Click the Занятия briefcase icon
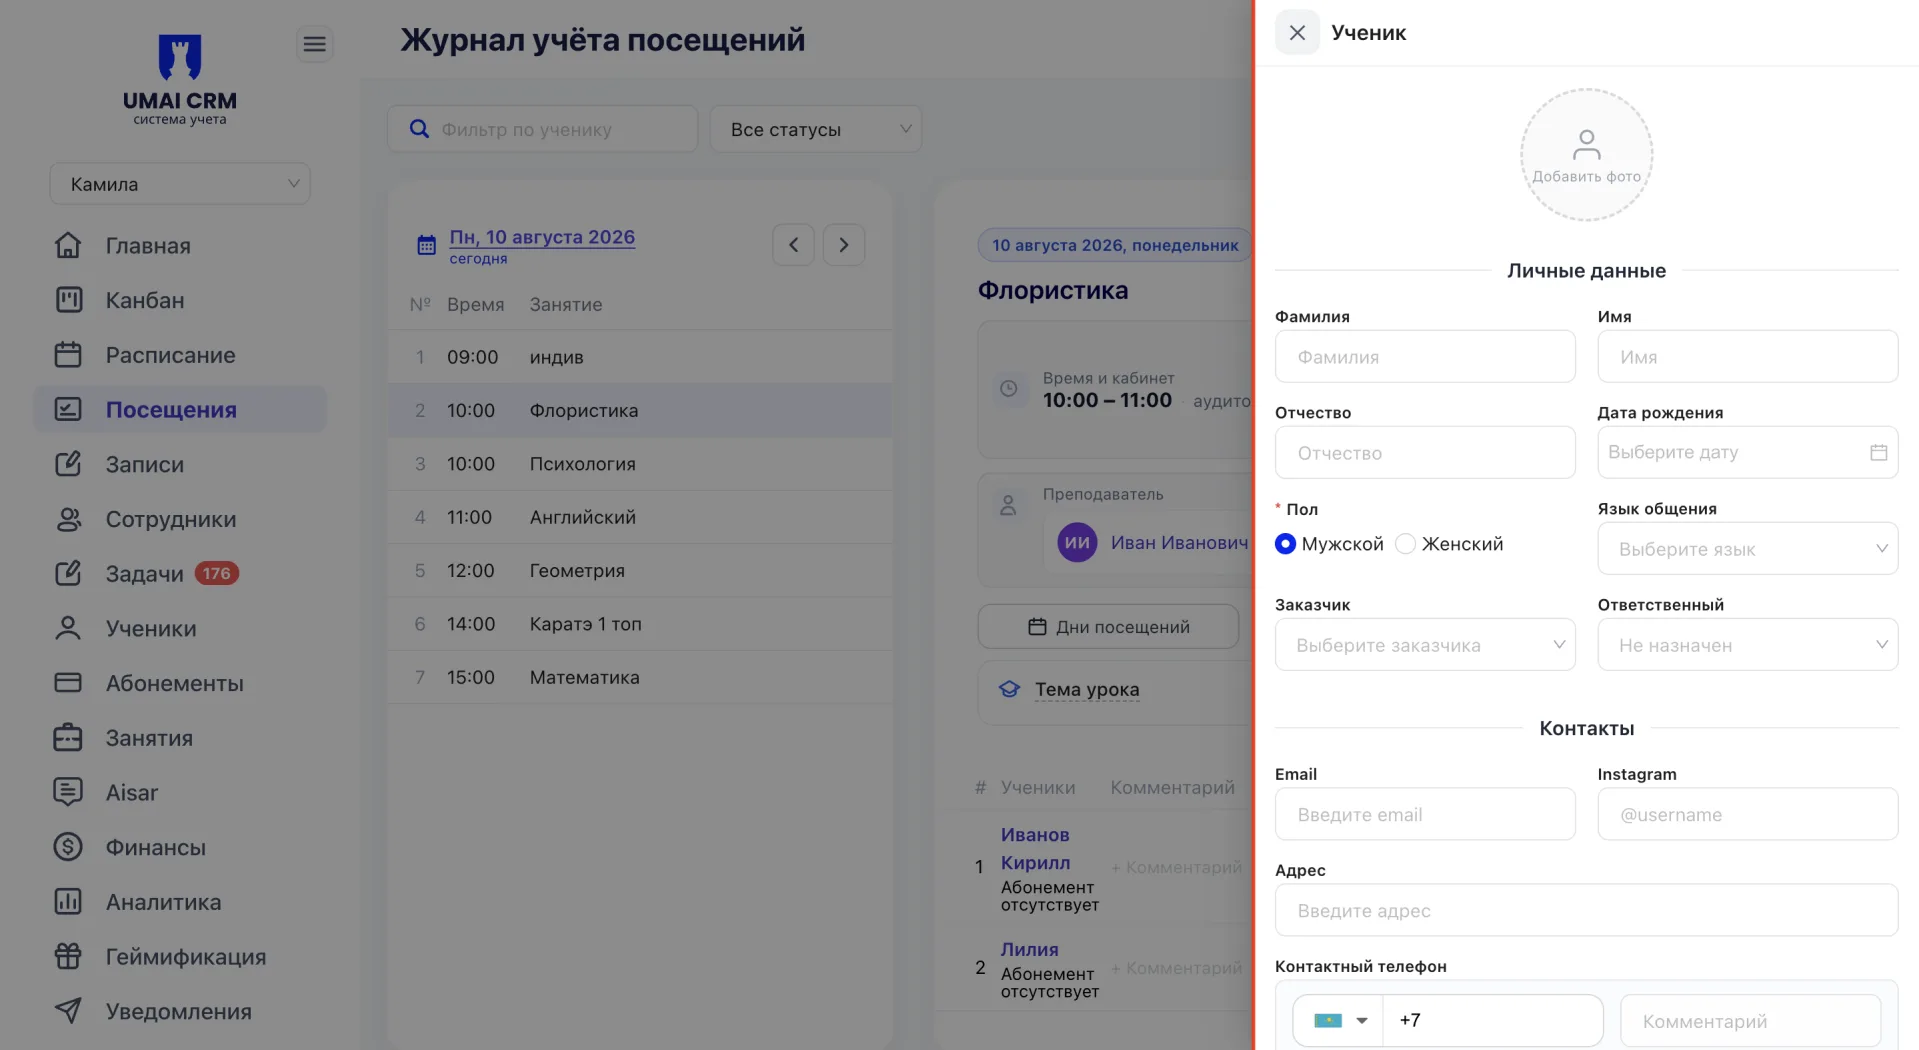Image resolution: width=1919 pixels, height=1050 pixels. tap(68, 738)
